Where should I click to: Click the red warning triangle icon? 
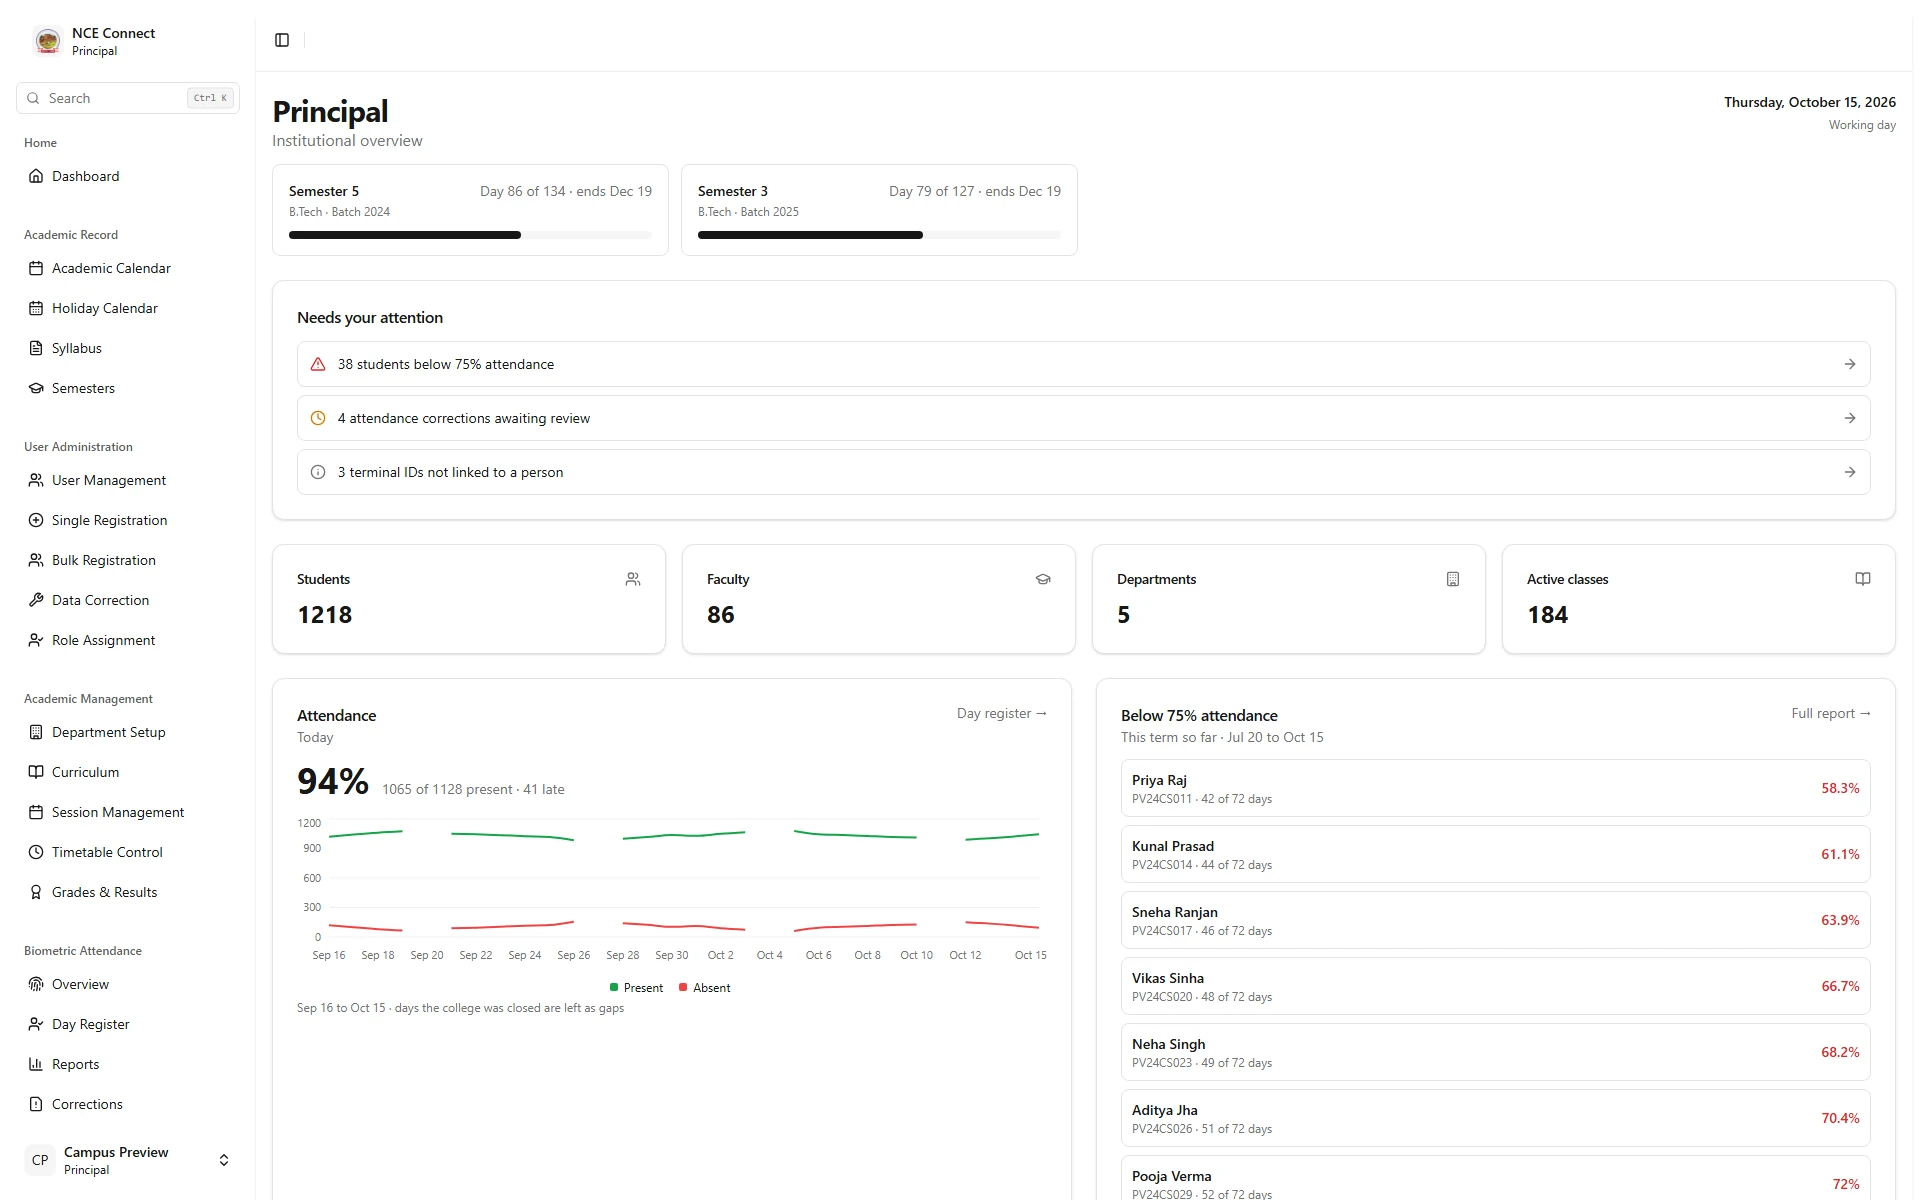coord(318,364)
